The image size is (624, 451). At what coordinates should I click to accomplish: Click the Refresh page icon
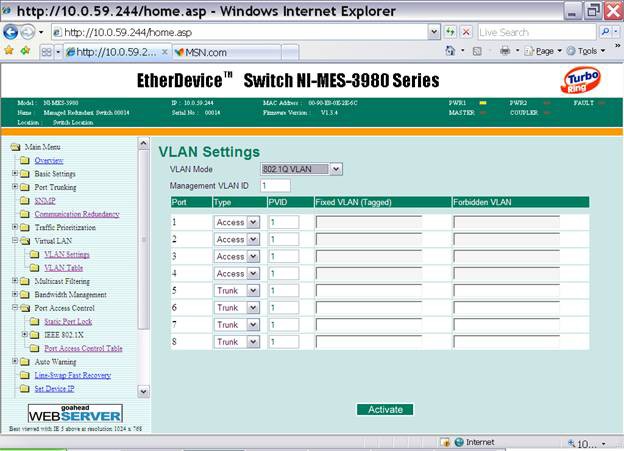449,32
